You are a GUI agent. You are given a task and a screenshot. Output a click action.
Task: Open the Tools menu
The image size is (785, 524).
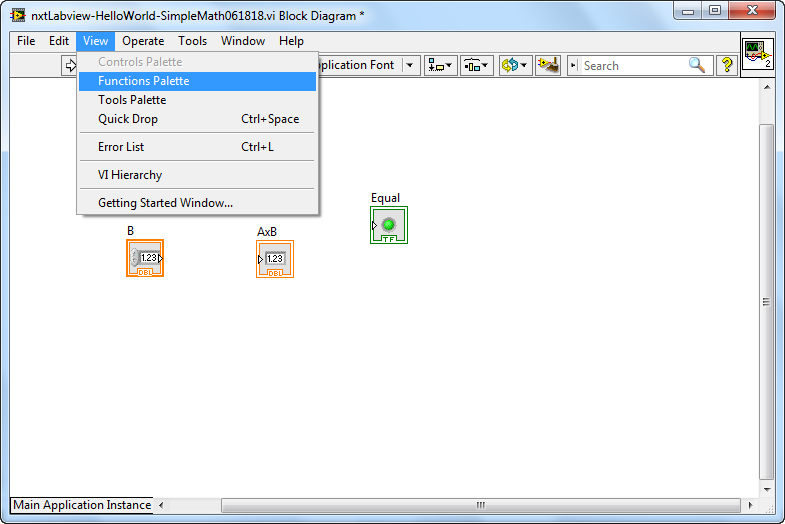click(192, 41)
